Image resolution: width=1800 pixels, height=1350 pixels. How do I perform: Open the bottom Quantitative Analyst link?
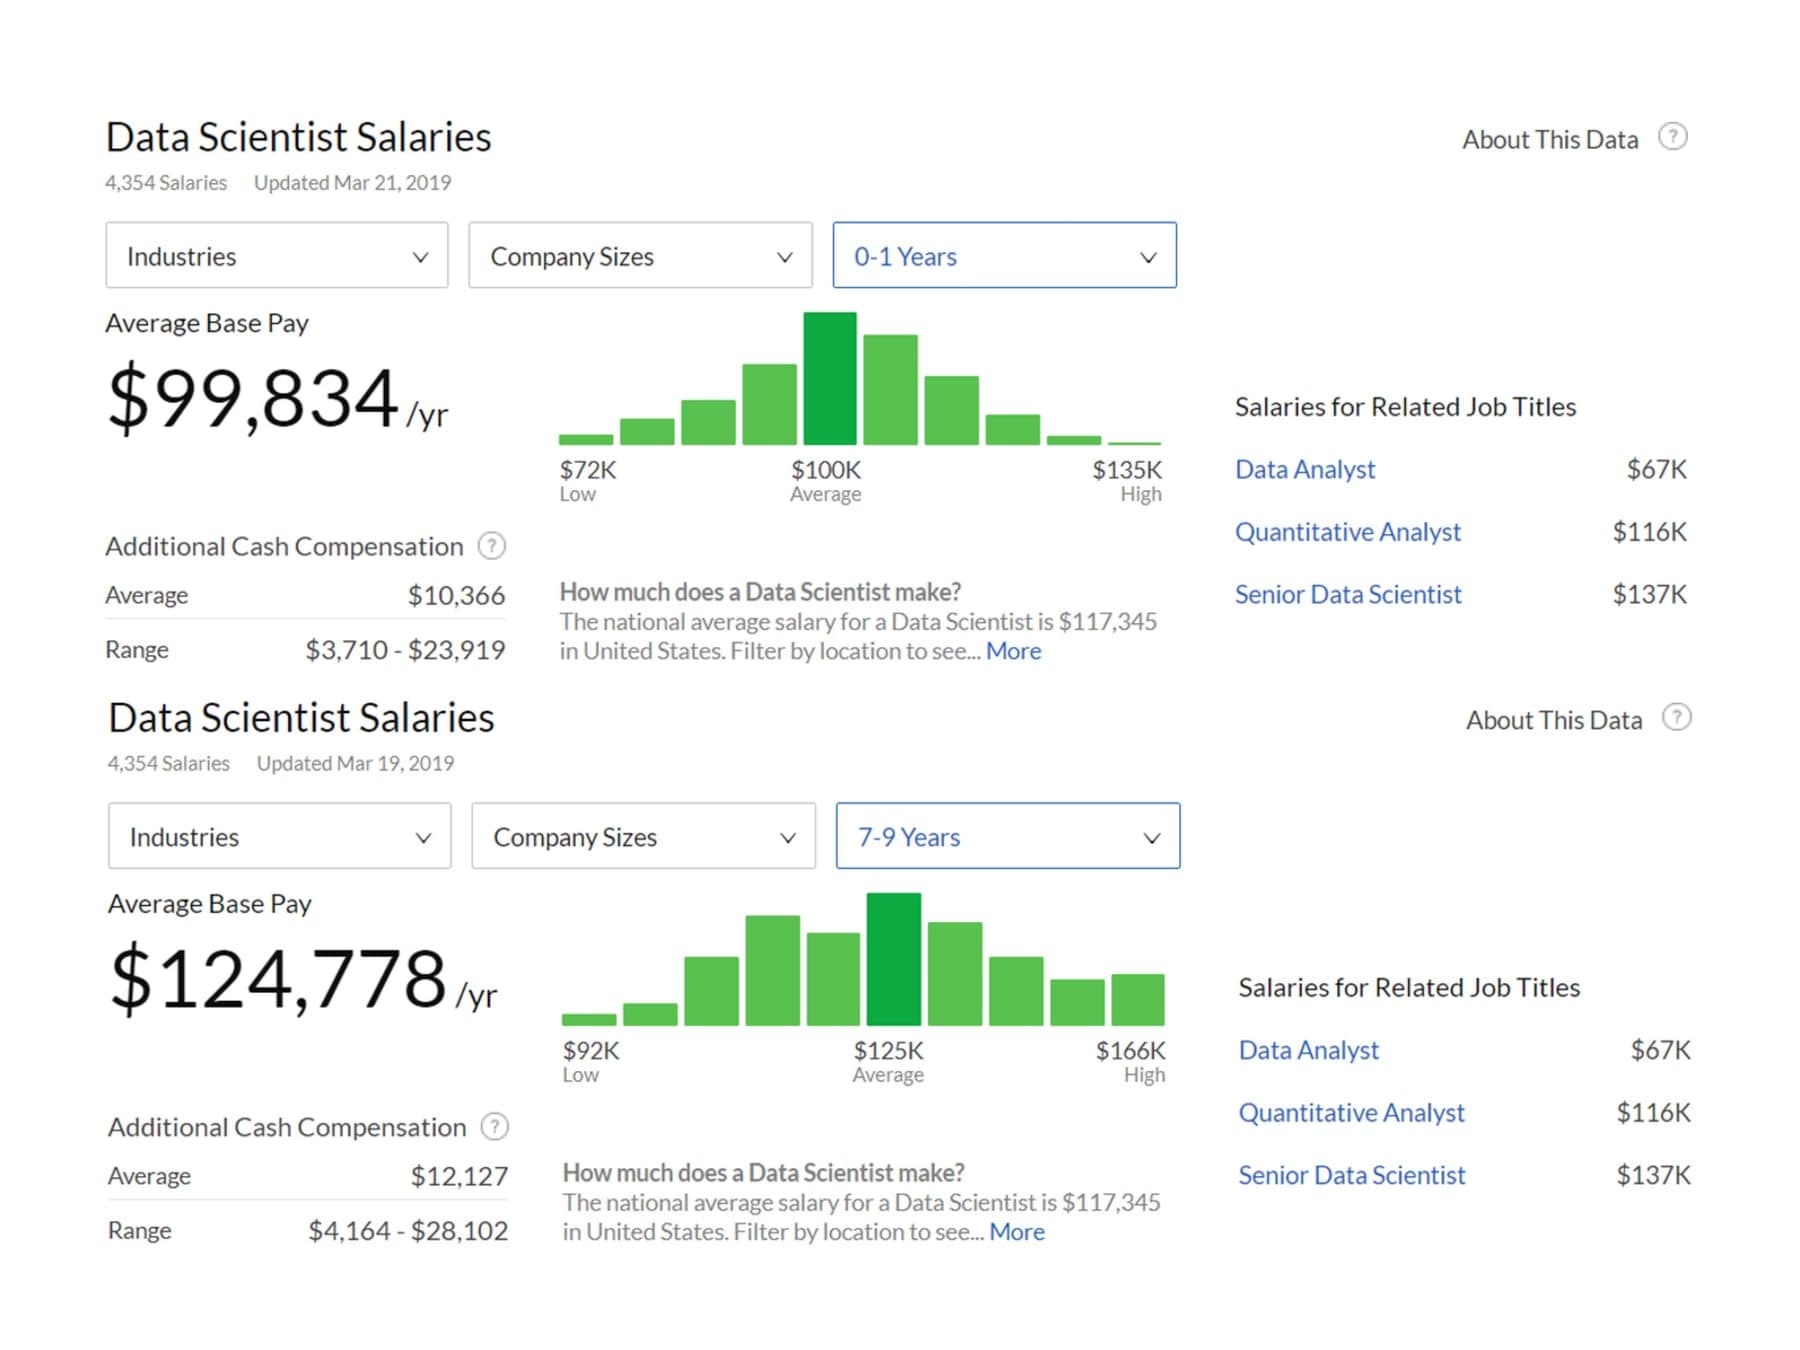[1351, 1113]
